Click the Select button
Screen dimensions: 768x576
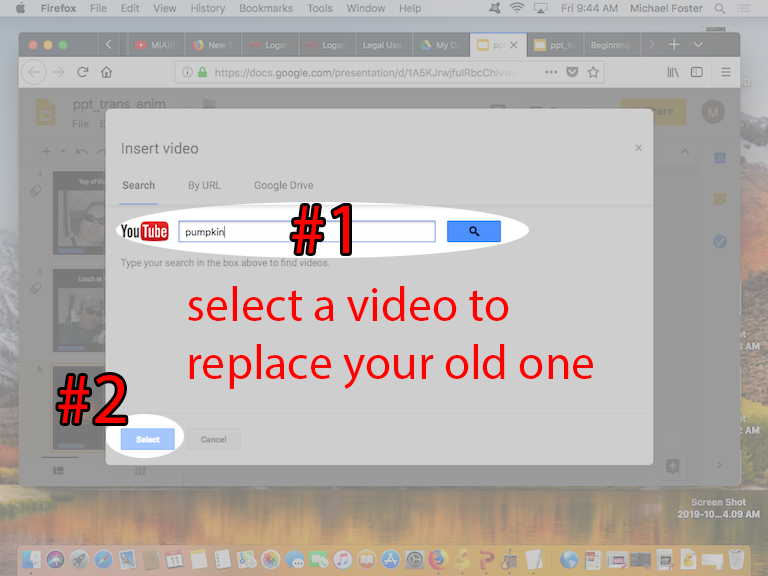tap(147, 439)
